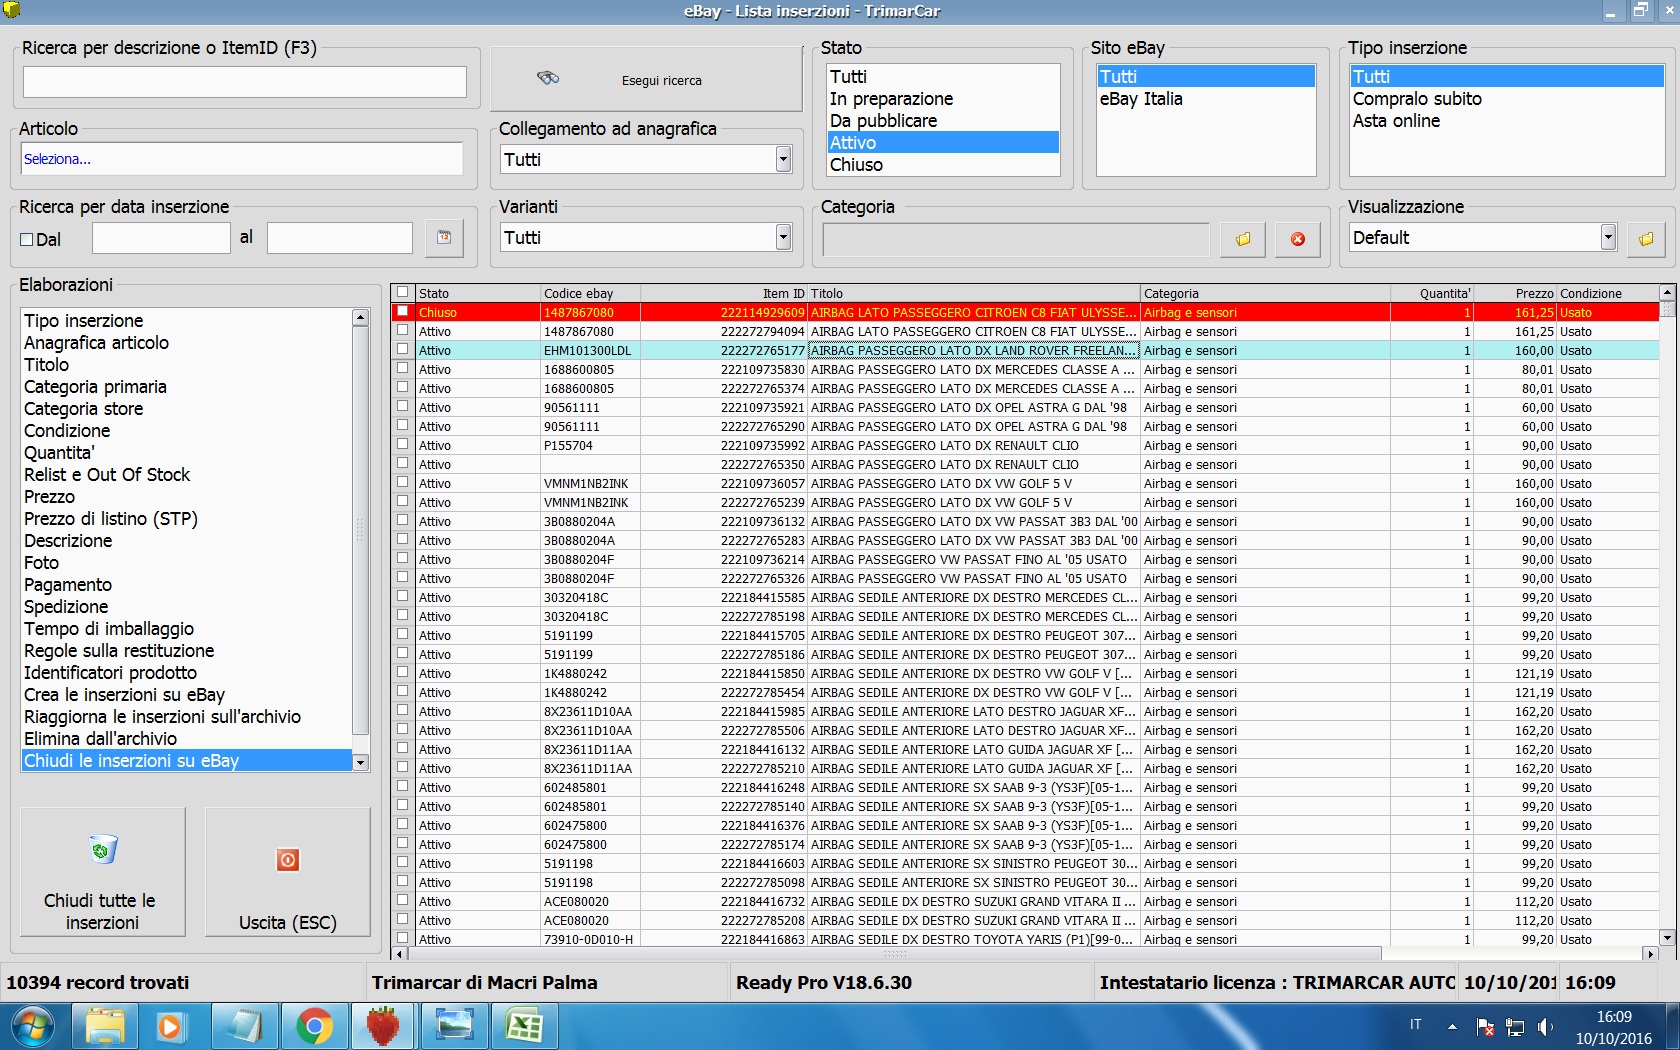Check the row with item ID 222114929609
Image resolution: width=1680 pixels, height=1050 pixels.
[402, 312]
